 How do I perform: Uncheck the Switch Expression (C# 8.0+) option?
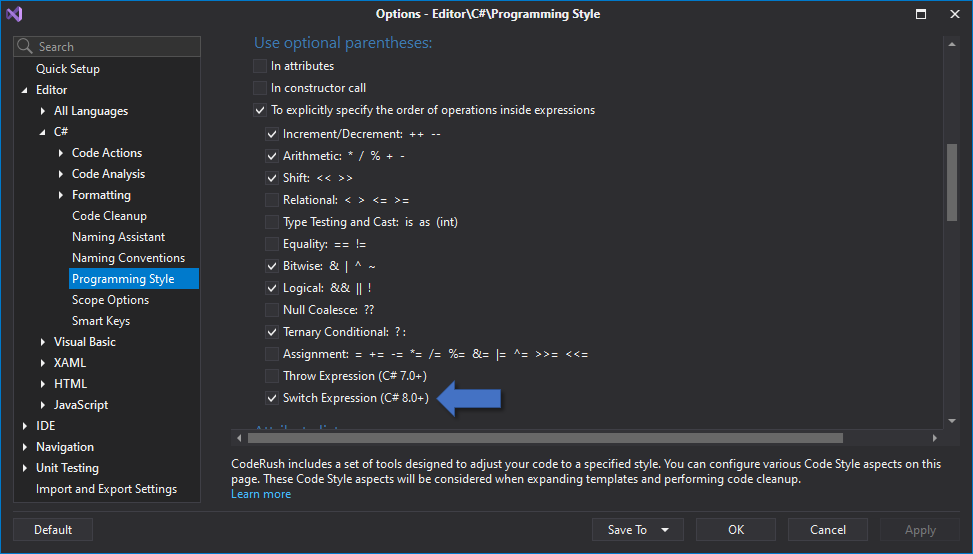(272, 398)
